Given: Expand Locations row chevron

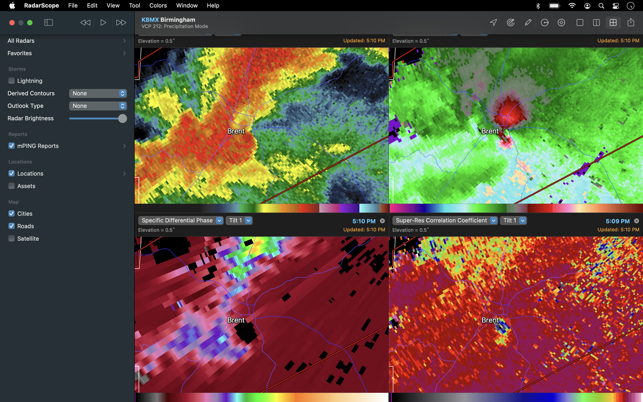Looking at the screenshot, I should [124, 174].
